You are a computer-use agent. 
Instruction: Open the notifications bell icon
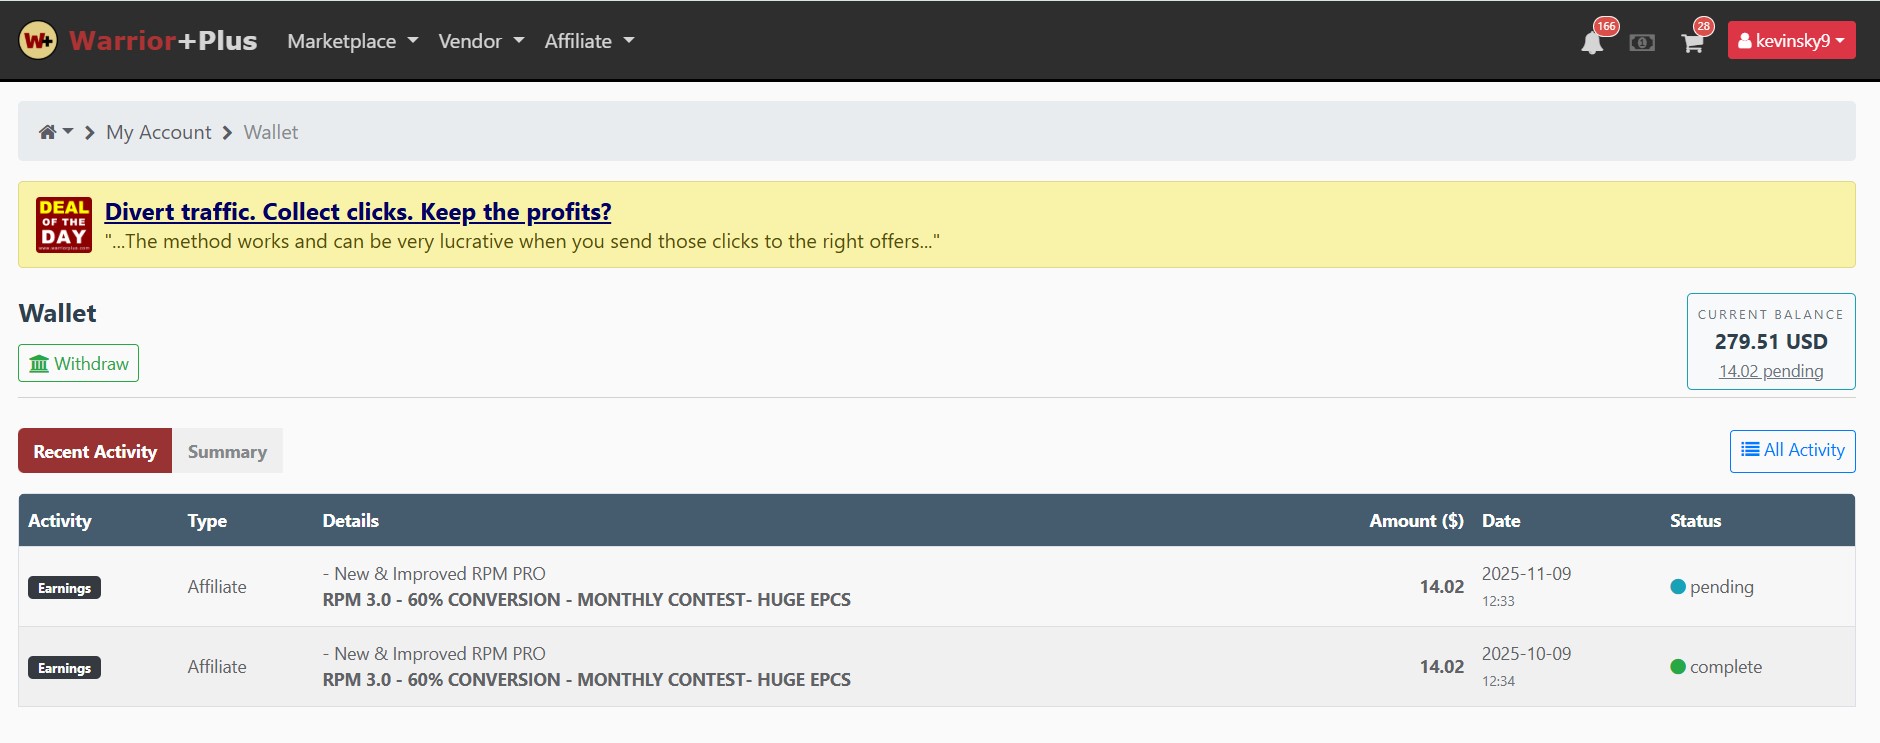click(1592, 43)
